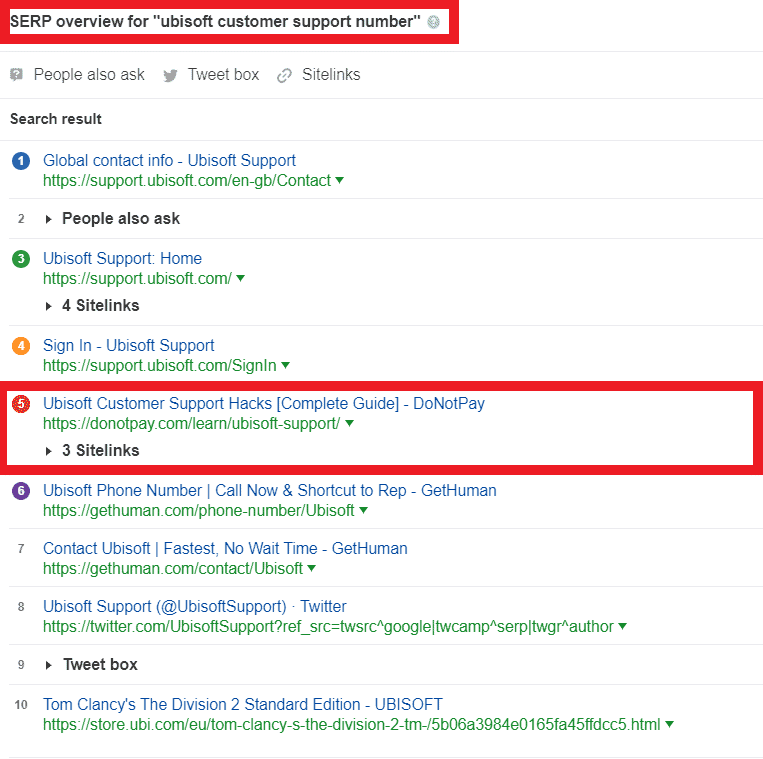Click the People also ask legend label at top
The width and height of the screenshot is (763, 759).
click(89, 74)
